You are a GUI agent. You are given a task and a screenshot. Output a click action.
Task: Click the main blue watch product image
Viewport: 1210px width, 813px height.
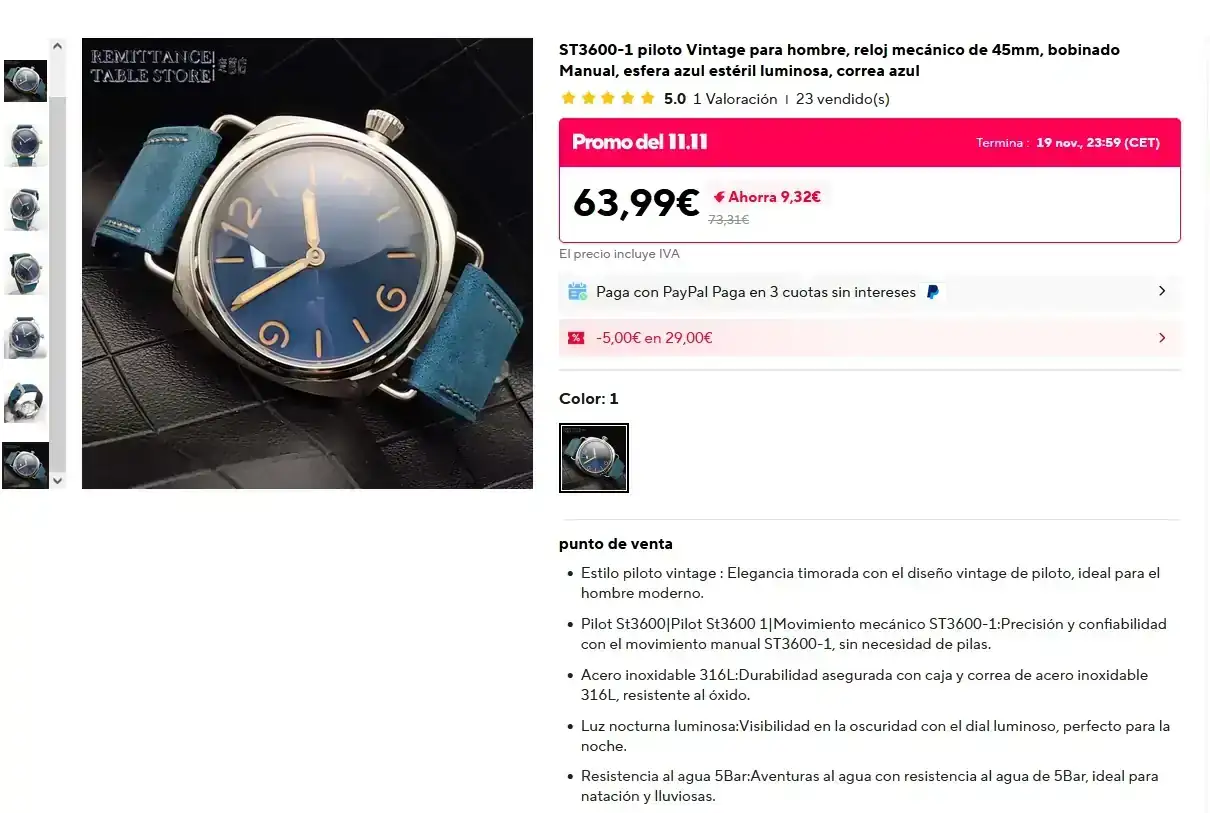click(307, 263)
